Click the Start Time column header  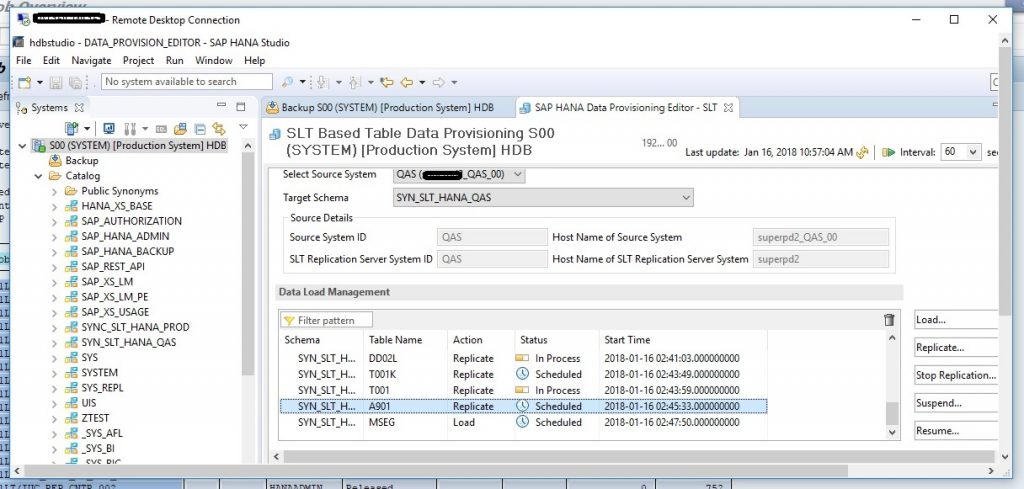tap(682, 340)
